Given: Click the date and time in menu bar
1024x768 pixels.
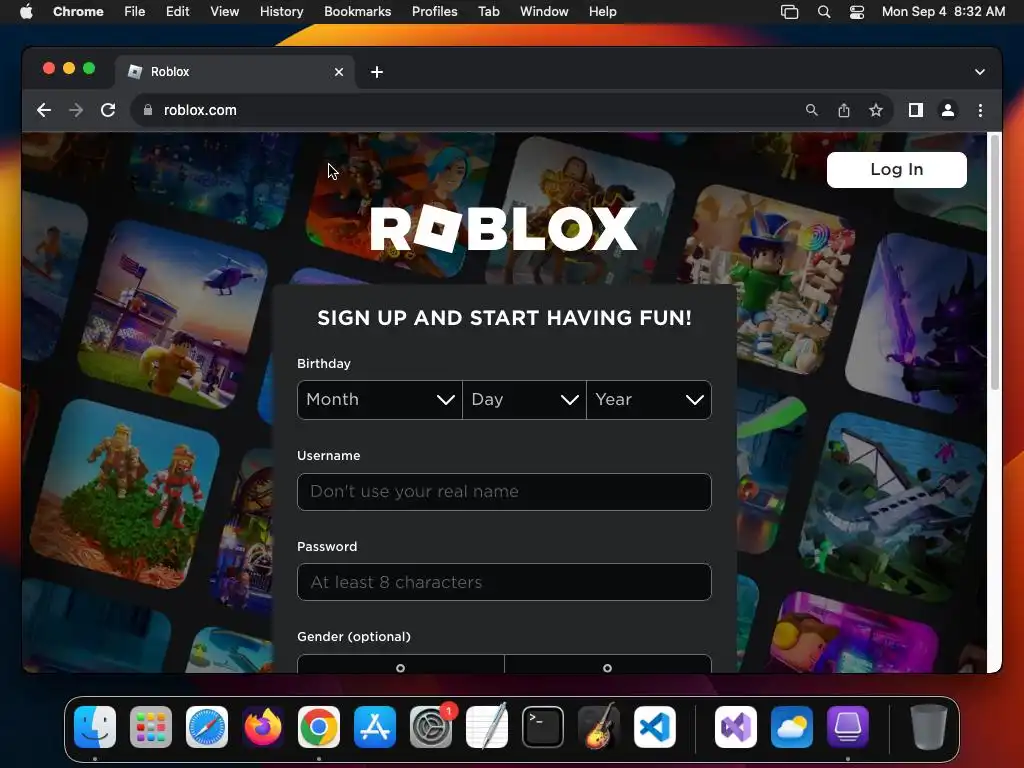Looking at the screenshot, I should point(943,12).
